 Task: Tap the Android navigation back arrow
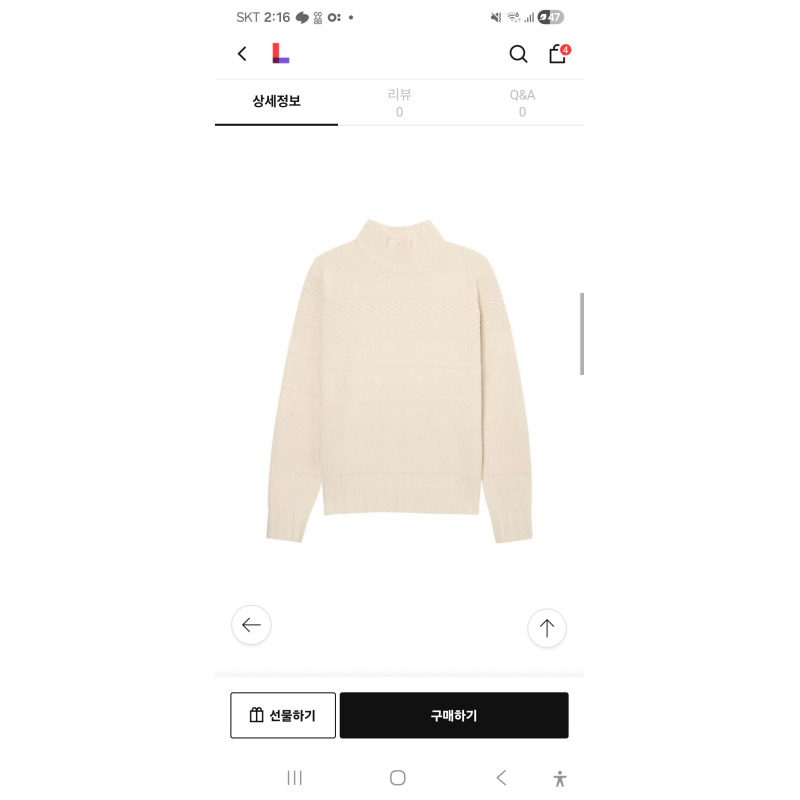[x=502, y=778]
